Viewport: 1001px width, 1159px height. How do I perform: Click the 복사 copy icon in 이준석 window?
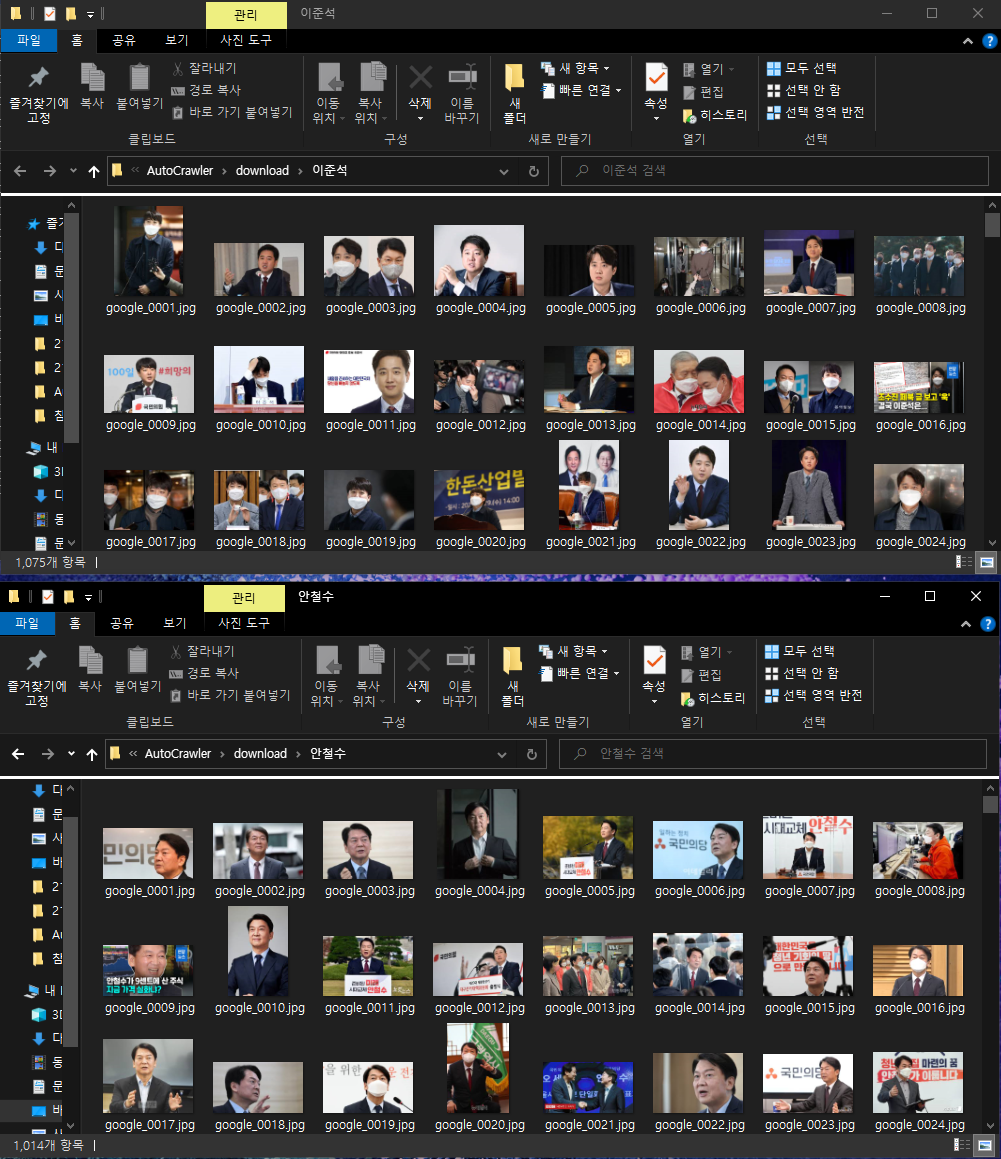[92, 87]
